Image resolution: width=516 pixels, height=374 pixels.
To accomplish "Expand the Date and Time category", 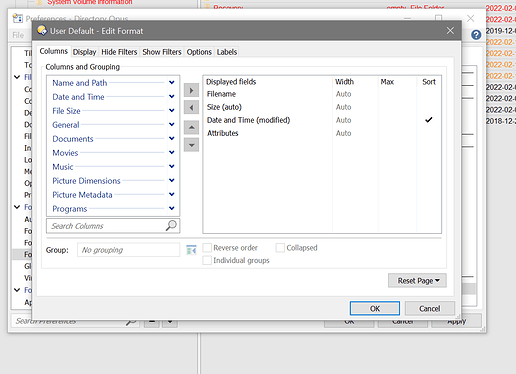I will click(x=172, y=96).
